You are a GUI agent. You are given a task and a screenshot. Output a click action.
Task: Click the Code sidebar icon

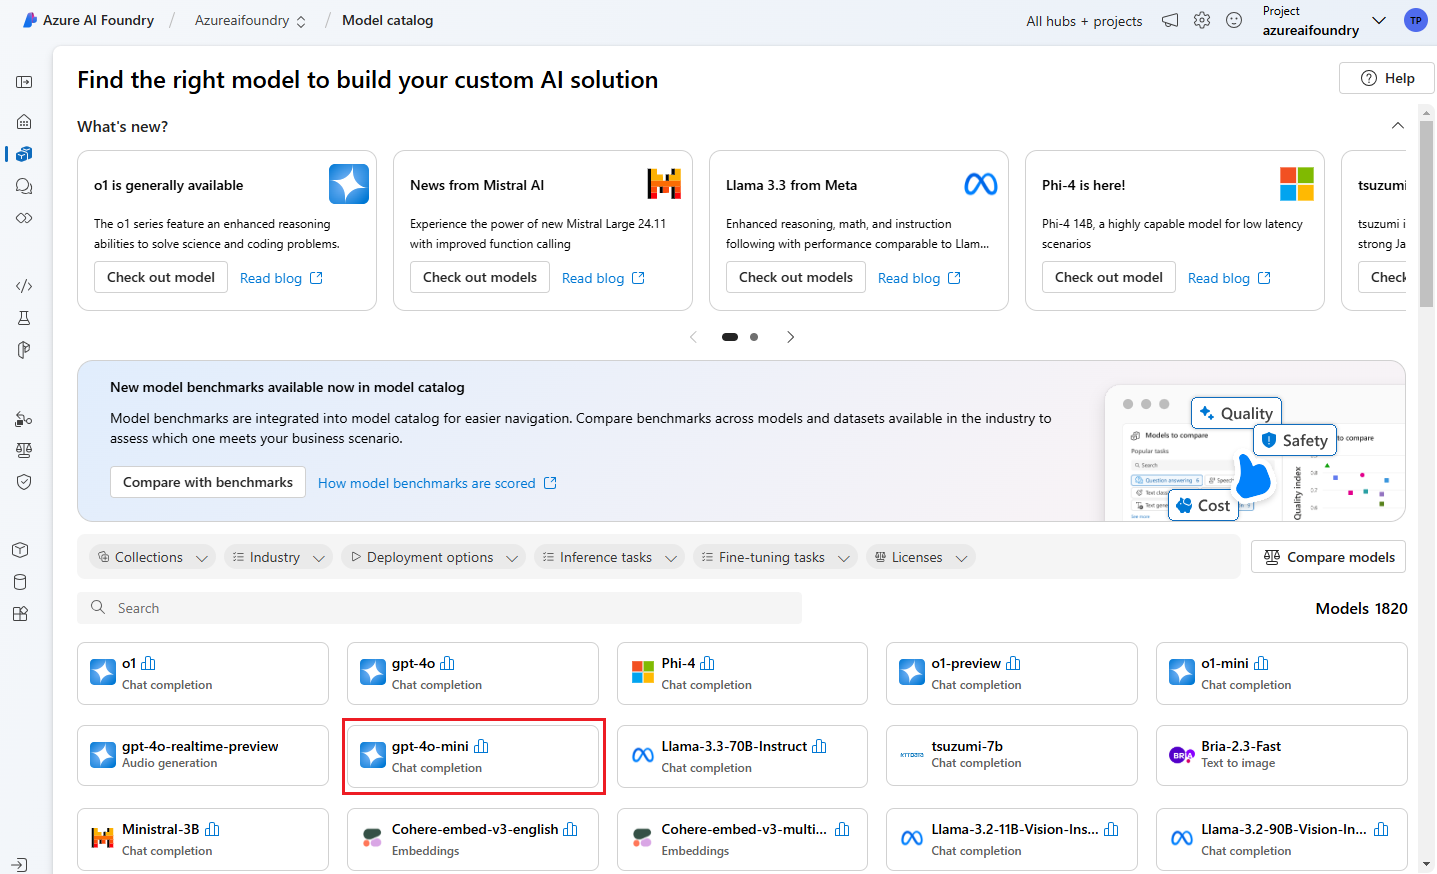(24, 286)
